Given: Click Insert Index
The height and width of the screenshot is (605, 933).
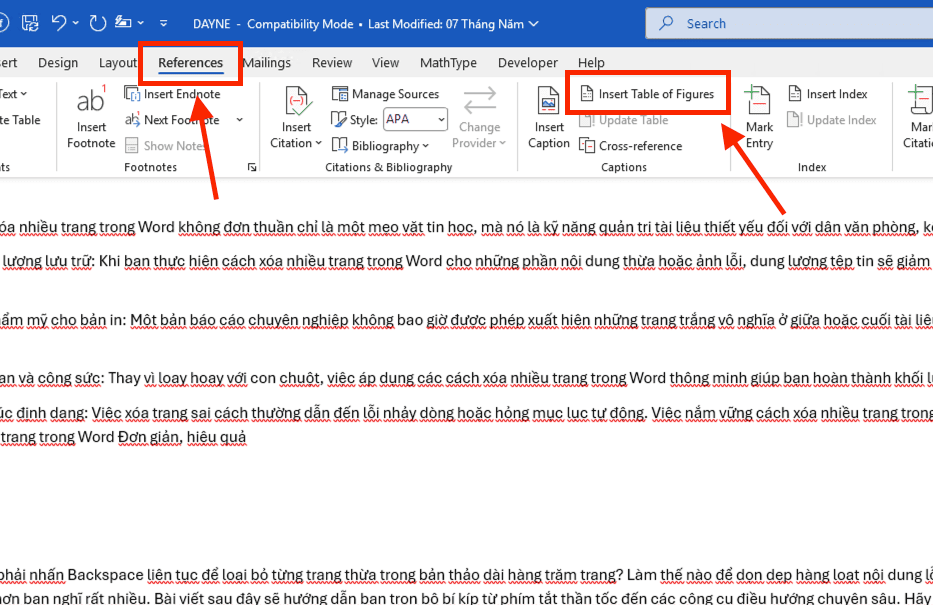Looking at the screenshot, I should 828,94.
